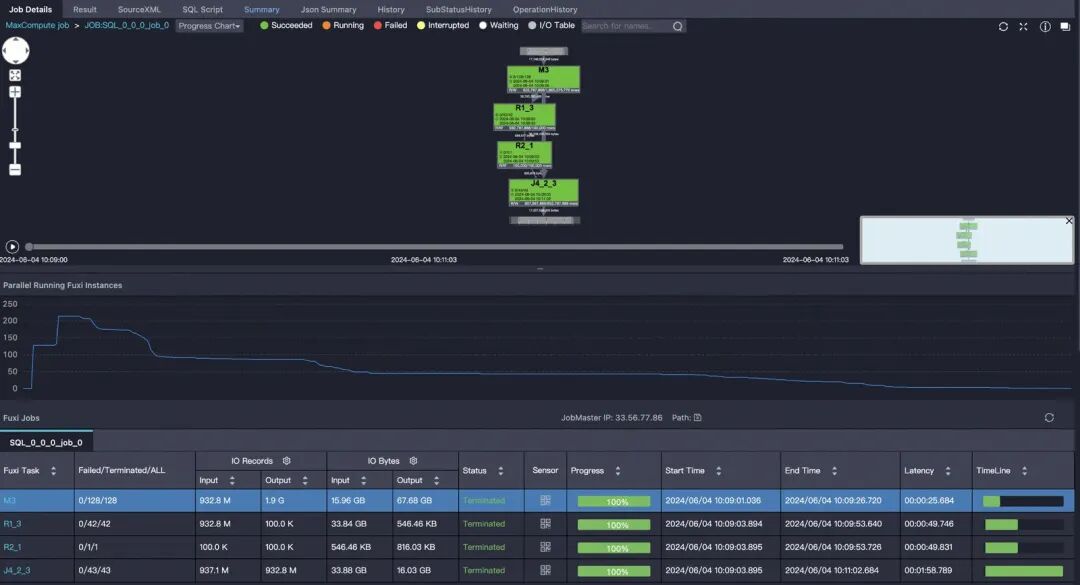This screenshot has height=585, width=1080.
Task: Focus the search for names field
Action: 625,26
